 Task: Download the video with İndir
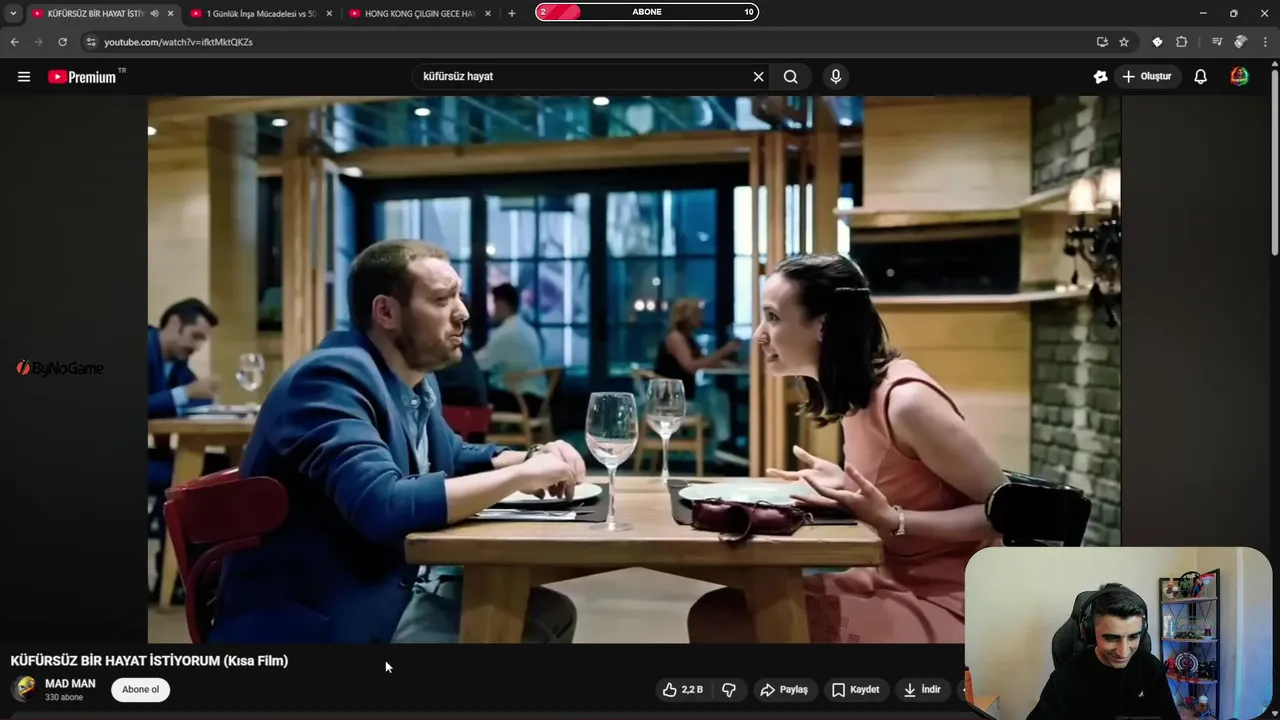click(922, 689)
